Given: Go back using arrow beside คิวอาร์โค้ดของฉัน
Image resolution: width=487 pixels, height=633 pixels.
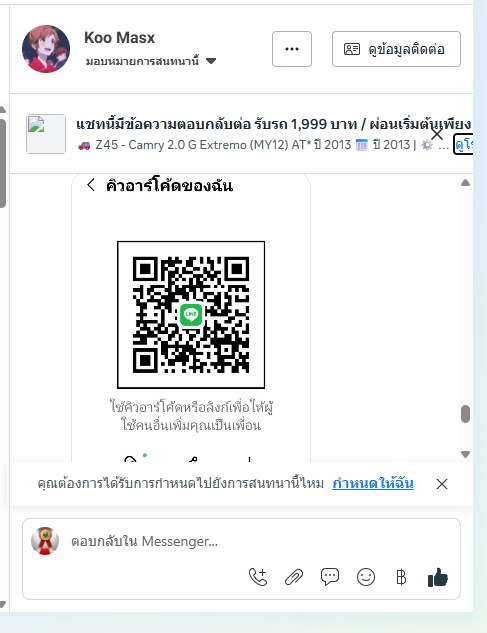Looking at the screenshot, I should coord(91,185).
